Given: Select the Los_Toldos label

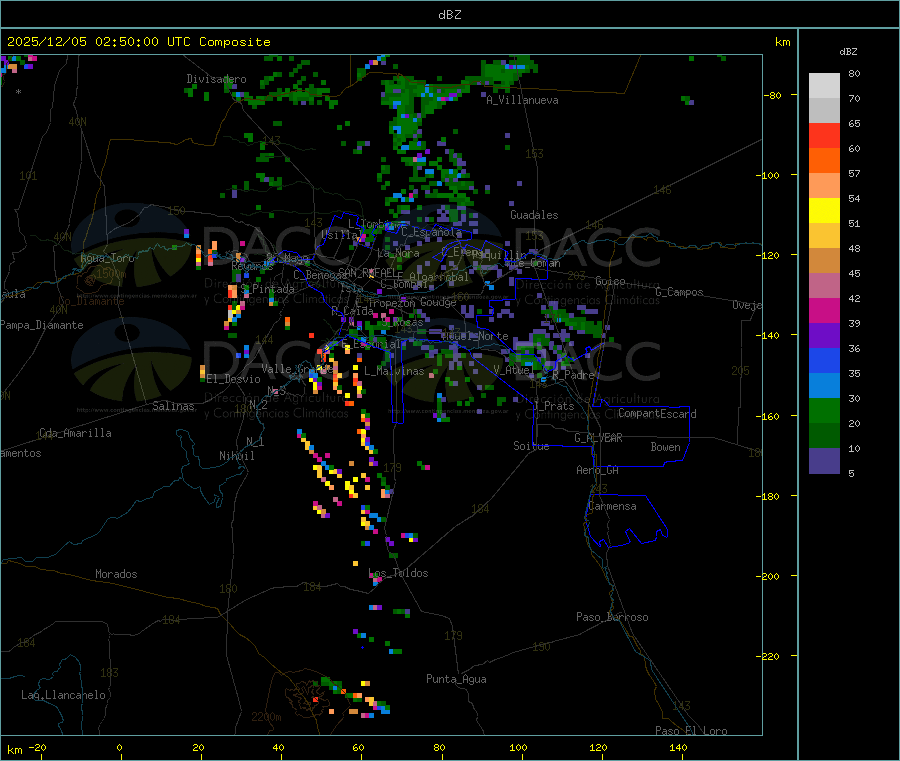Looking at the screenshot, I should 398,573.
